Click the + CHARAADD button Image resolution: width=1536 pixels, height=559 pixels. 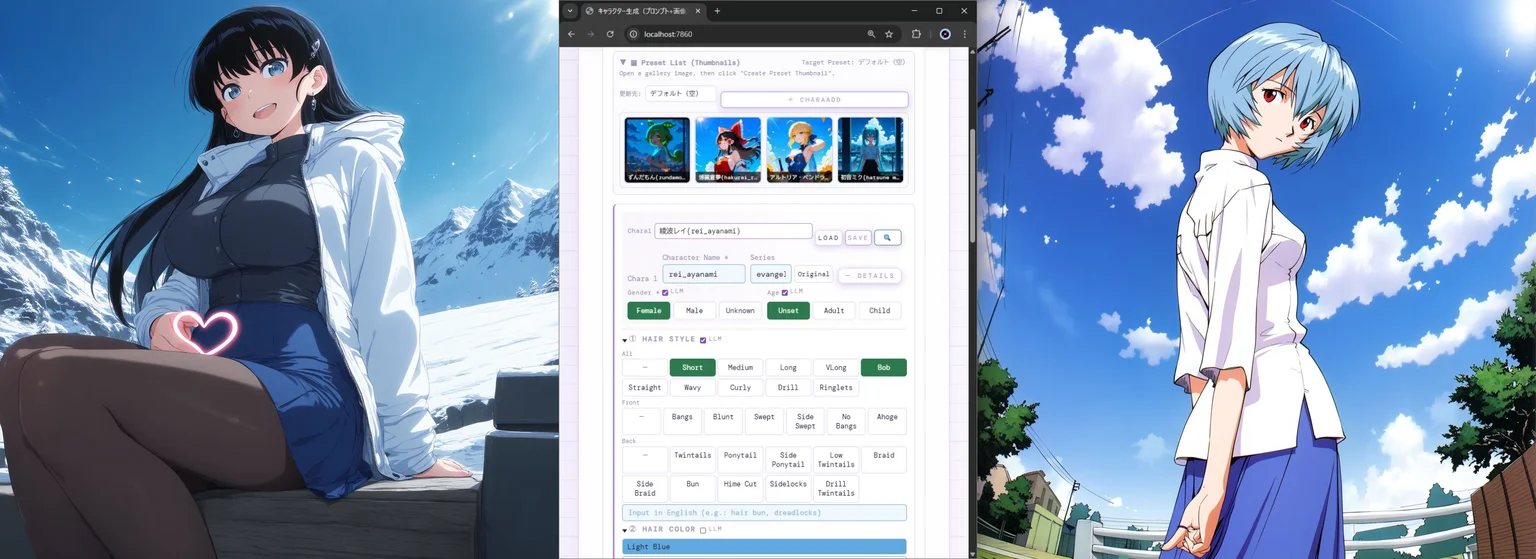pyautogui.click(x=814, y=100)
